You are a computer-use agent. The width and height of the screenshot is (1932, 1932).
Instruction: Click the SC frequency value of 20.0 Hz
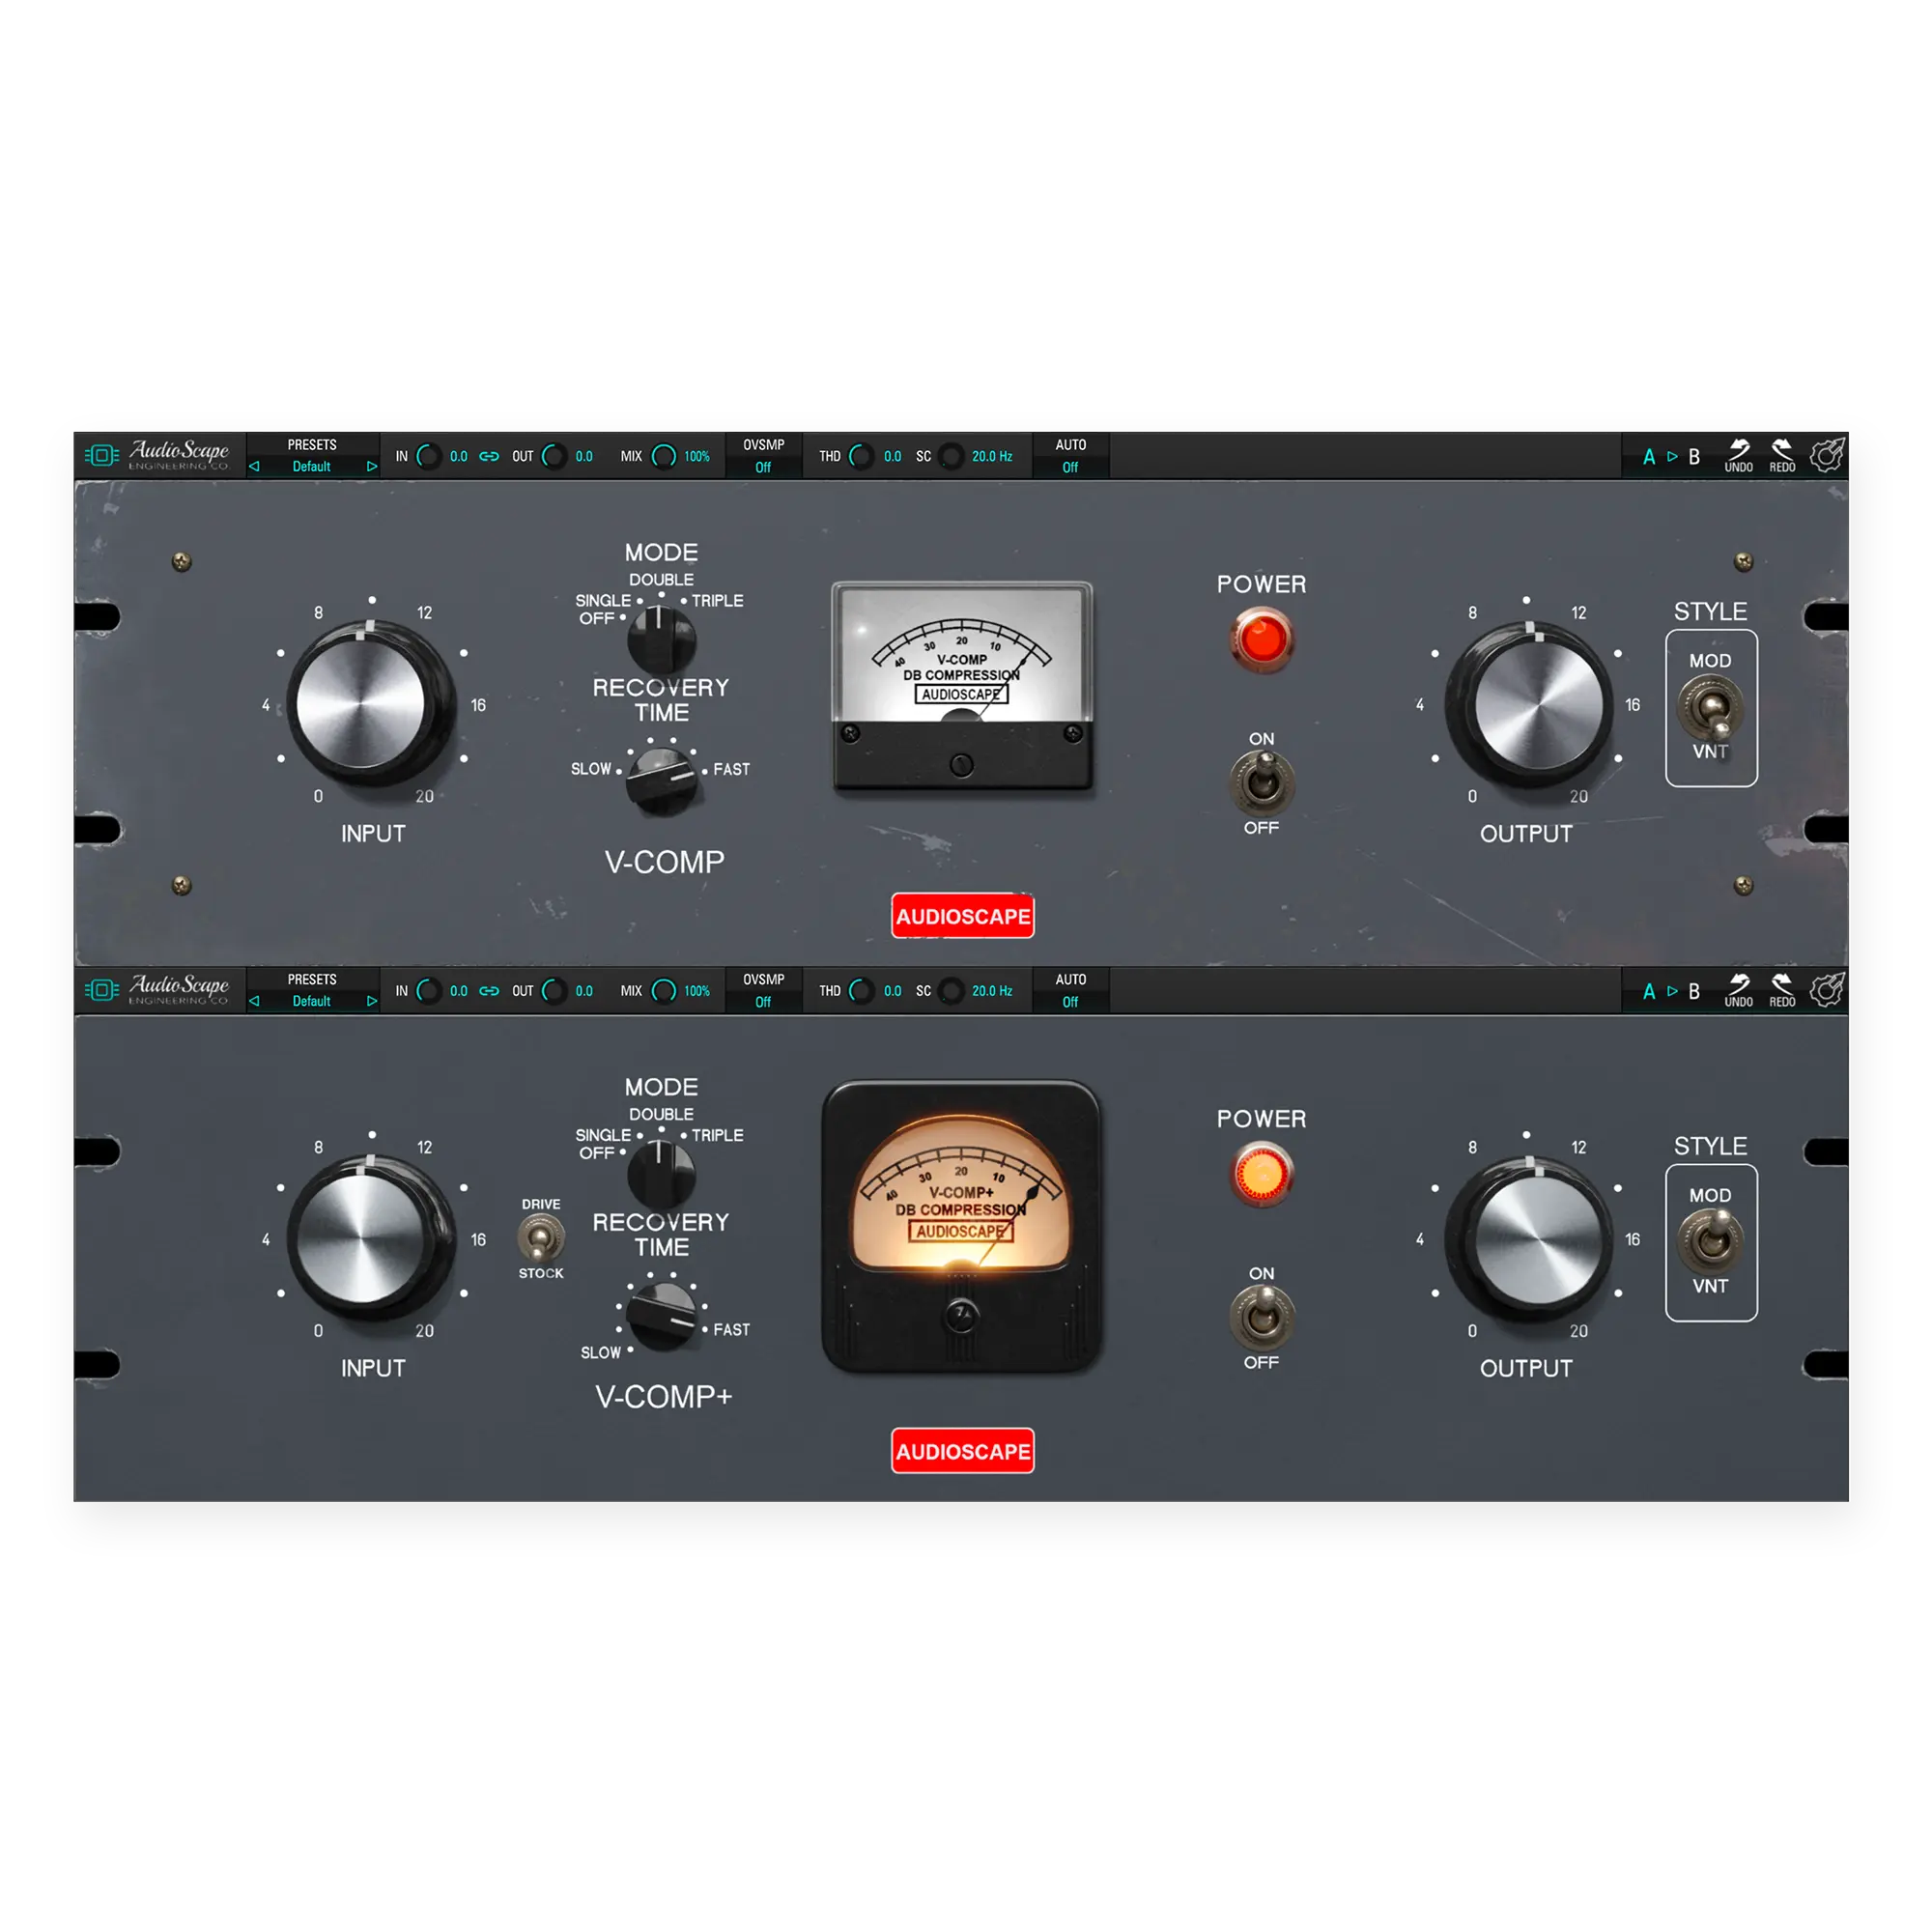click(x=994, y=455)
